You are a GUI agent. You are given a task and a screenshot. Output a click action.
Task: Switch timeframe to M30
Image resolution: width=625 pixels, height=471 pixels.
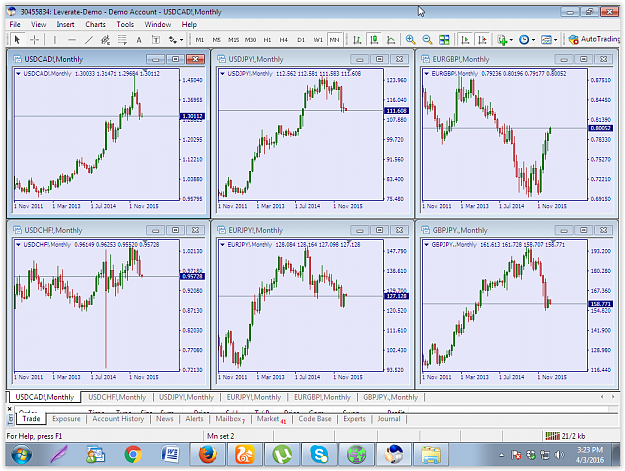coord(250,40)
